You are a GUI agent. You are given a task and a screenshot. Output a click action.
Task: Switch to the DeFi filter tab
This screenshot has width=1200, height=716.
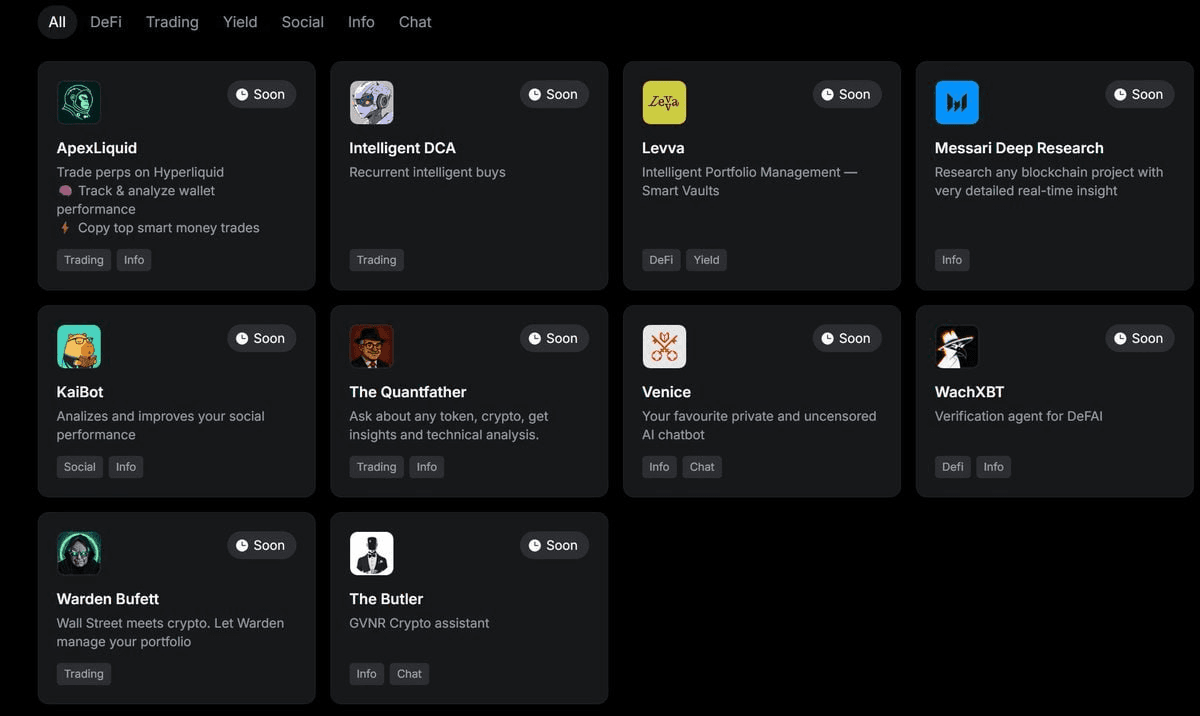click(106, 22)
